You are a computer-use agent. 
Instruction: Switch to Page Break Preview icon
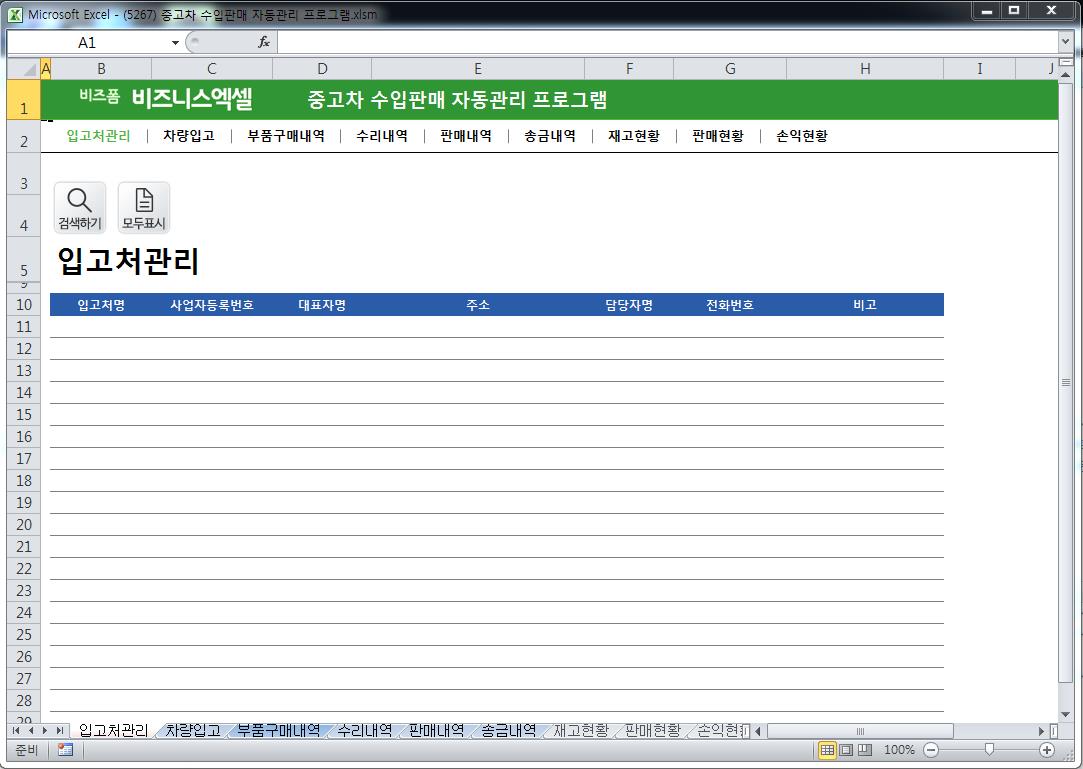(865, 750)
